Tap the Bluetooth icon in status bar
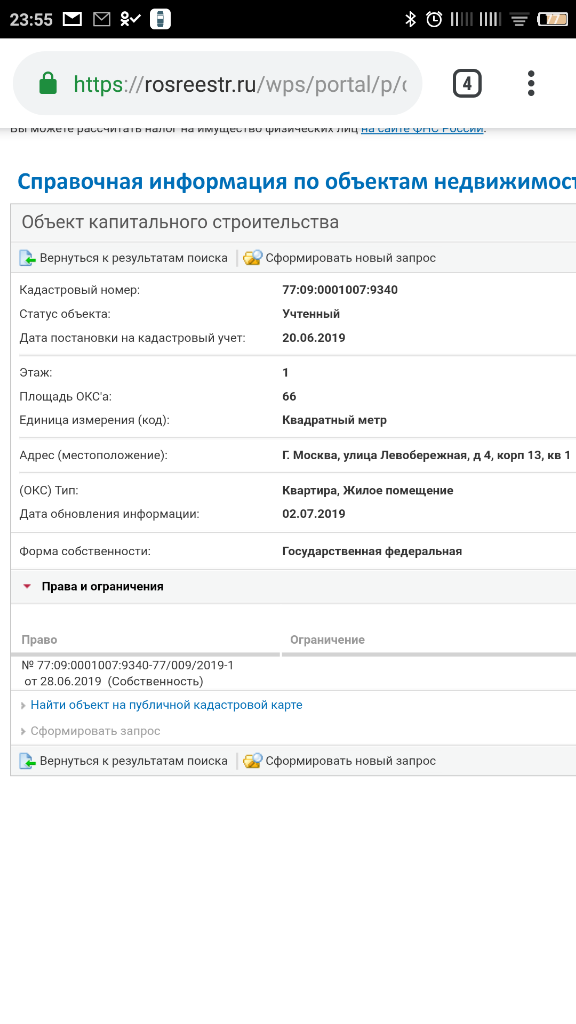Screen dimensions: 576x1024 410,19
